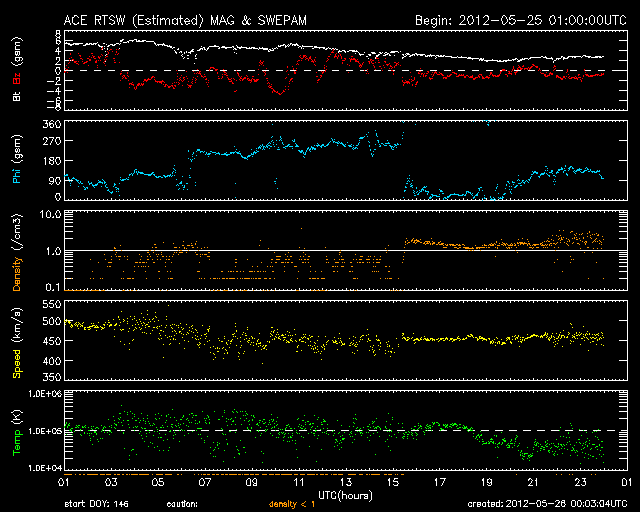The height and width of the screenshot is (512, 640).
Task: Click the '1.0' tick on Density axis
Action: 53,251
